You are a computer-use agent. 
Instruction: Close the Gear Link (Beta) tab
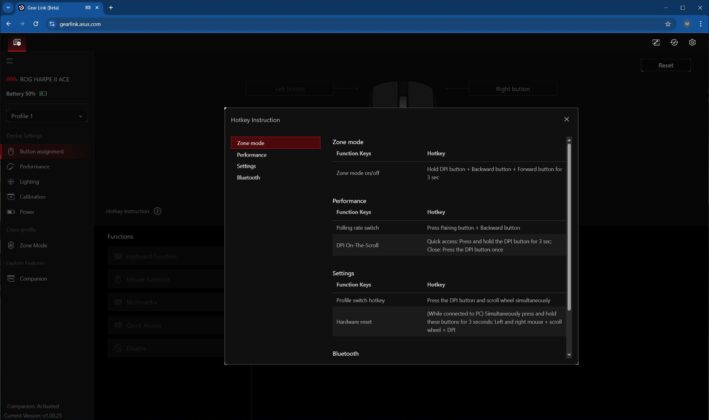coord(97,8)
